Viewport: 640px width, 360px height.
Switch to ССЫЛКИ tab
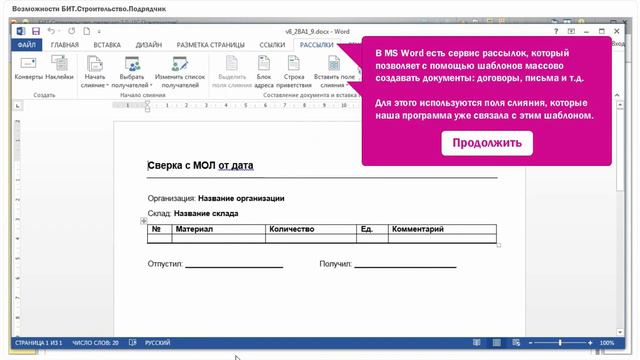coord(272,45)
